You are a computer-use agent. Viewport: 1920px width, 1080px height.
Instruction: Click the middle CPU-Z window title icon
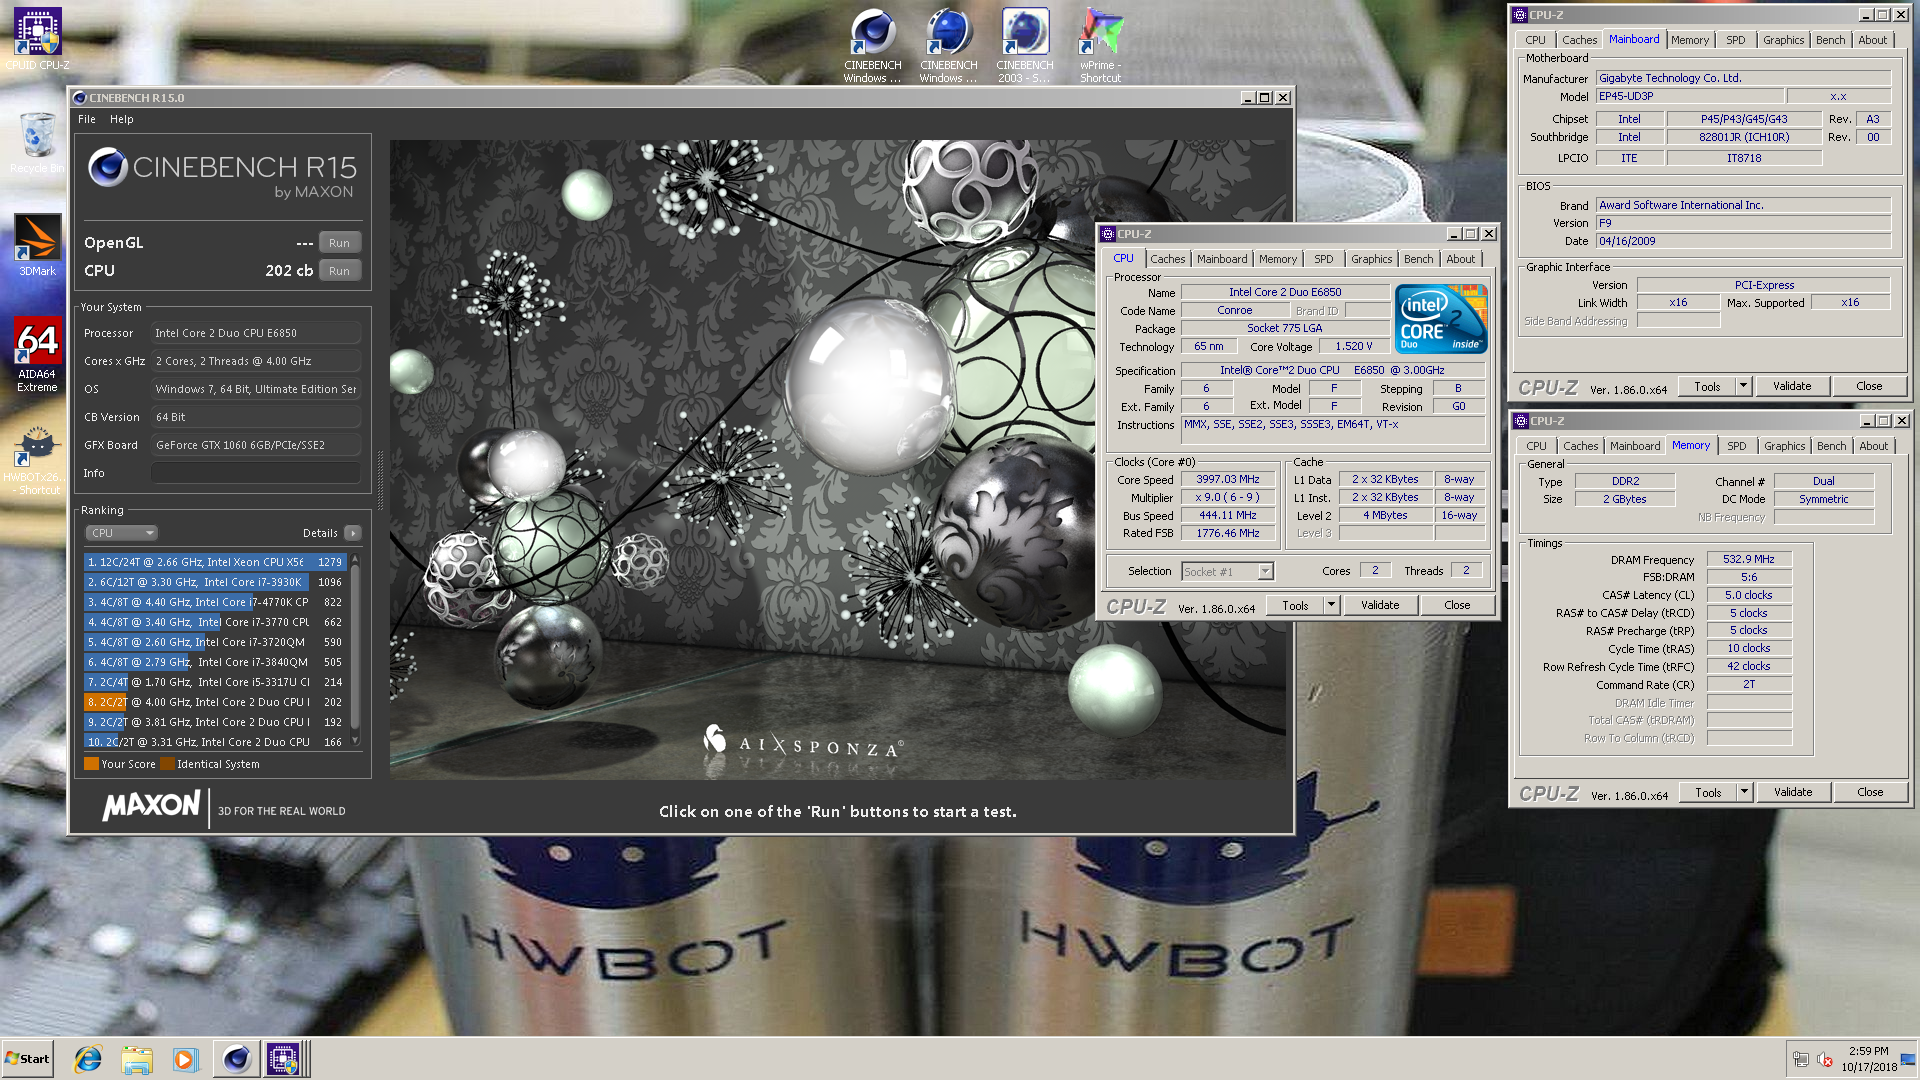1107,234
